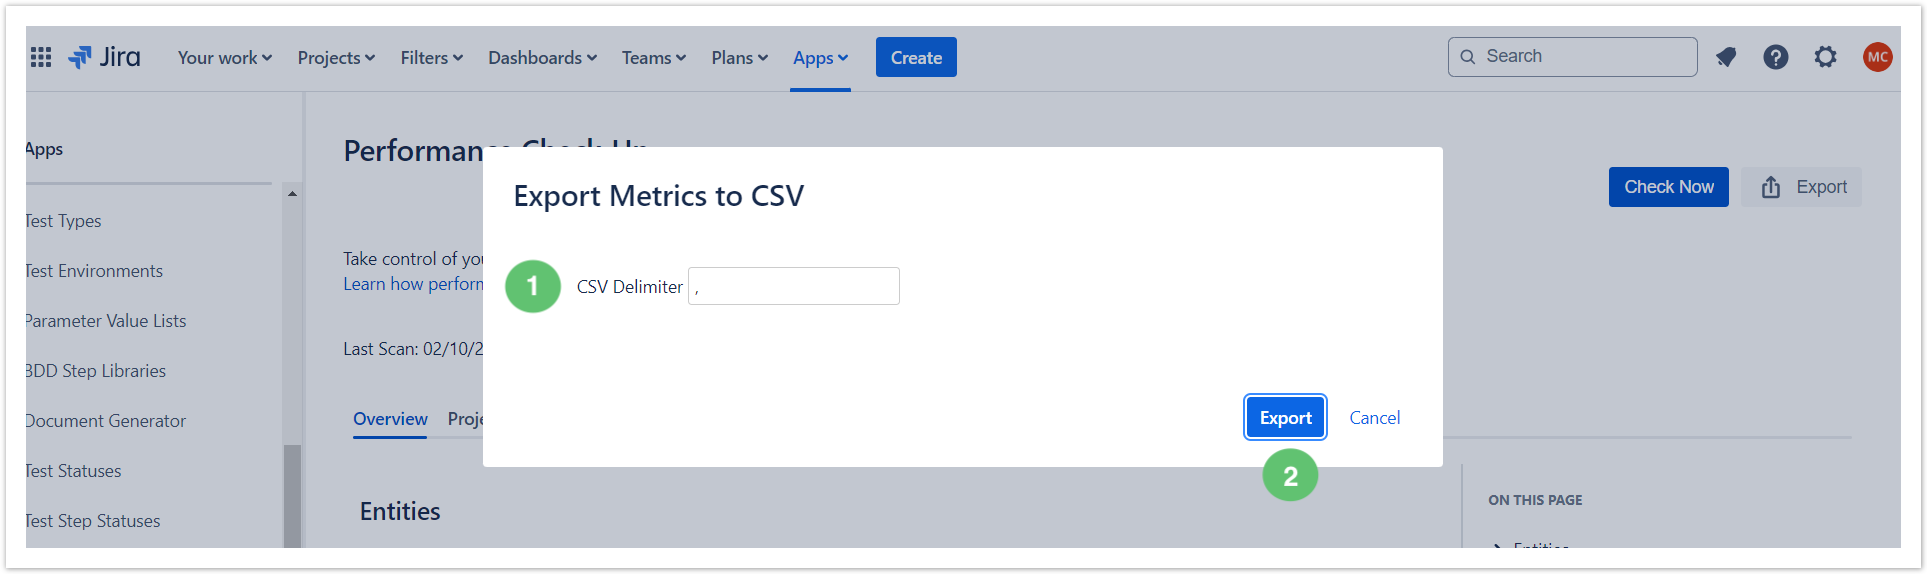1927x574 pixels.
Task: Cancel the Export Metrics dialog
Action: [x=1375, y=418]
